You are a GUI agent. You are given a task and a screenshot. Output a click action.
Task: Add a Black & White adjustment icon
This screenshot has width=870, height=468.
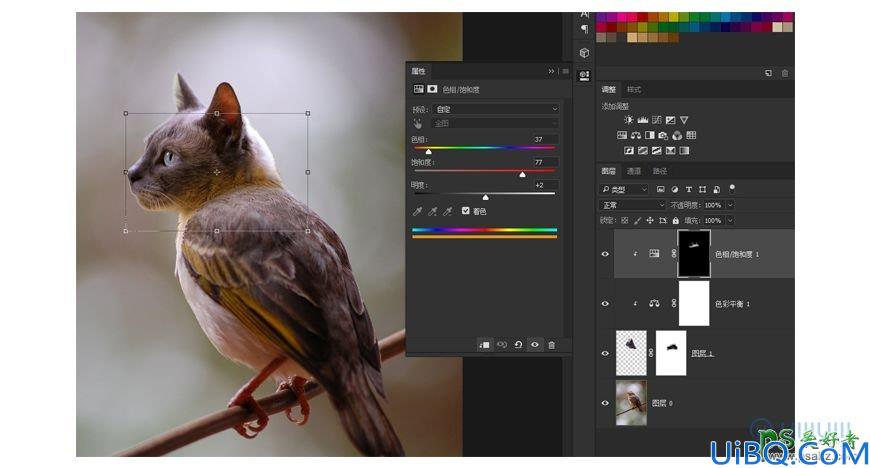pos(649,135)
